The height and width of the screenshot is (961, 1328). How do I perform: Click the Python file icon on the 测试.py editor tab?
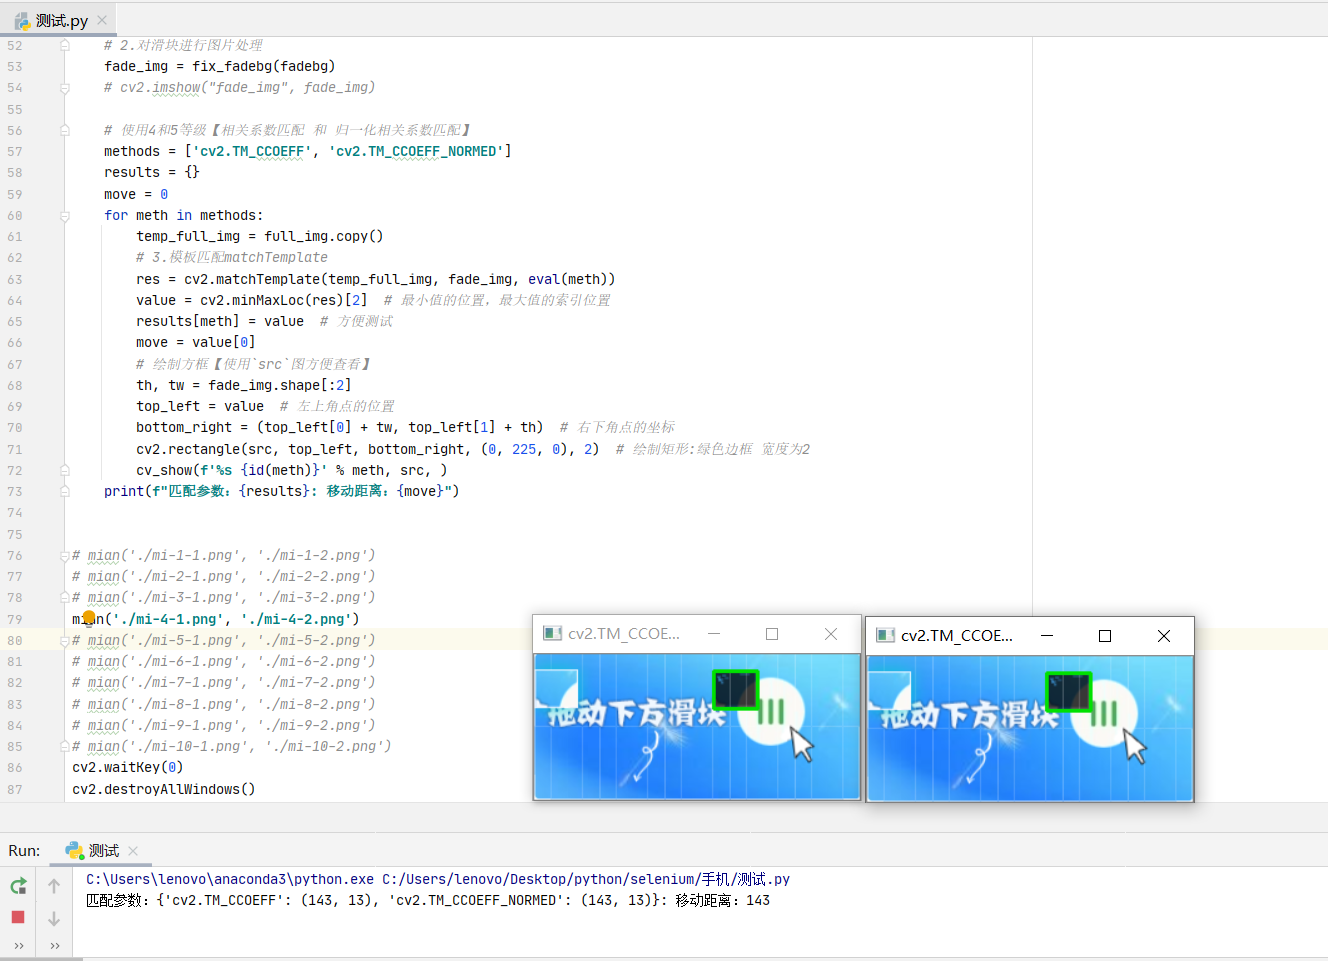point(22,20)
